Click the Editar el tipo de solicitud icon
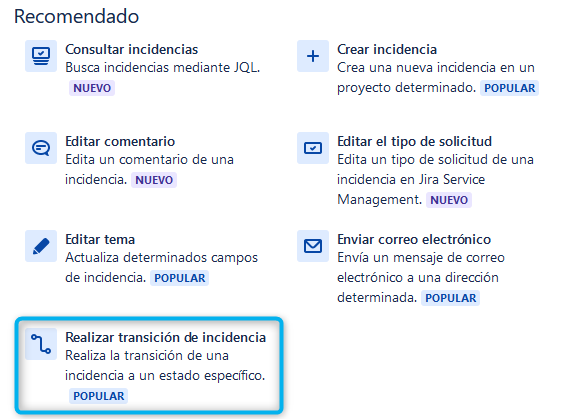 pyautogui.click(x=313, y=148)
